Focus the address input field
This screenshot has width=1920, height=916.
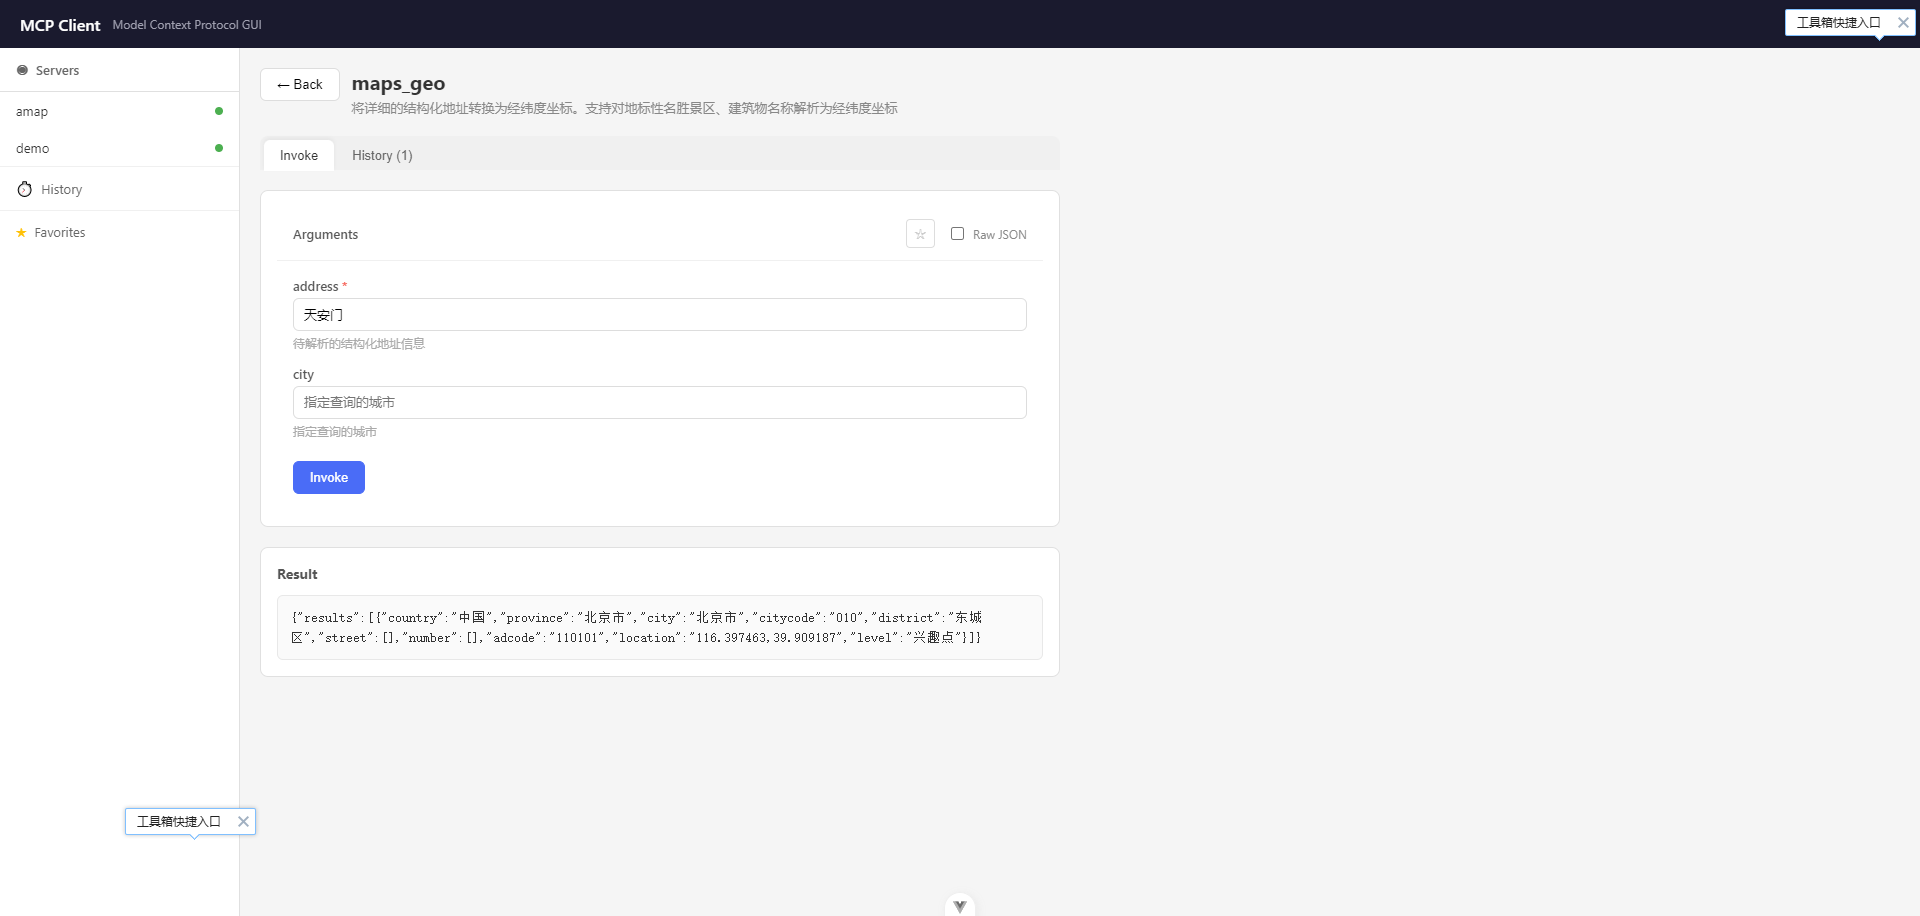pyautogui.click(x=660, y=314)
